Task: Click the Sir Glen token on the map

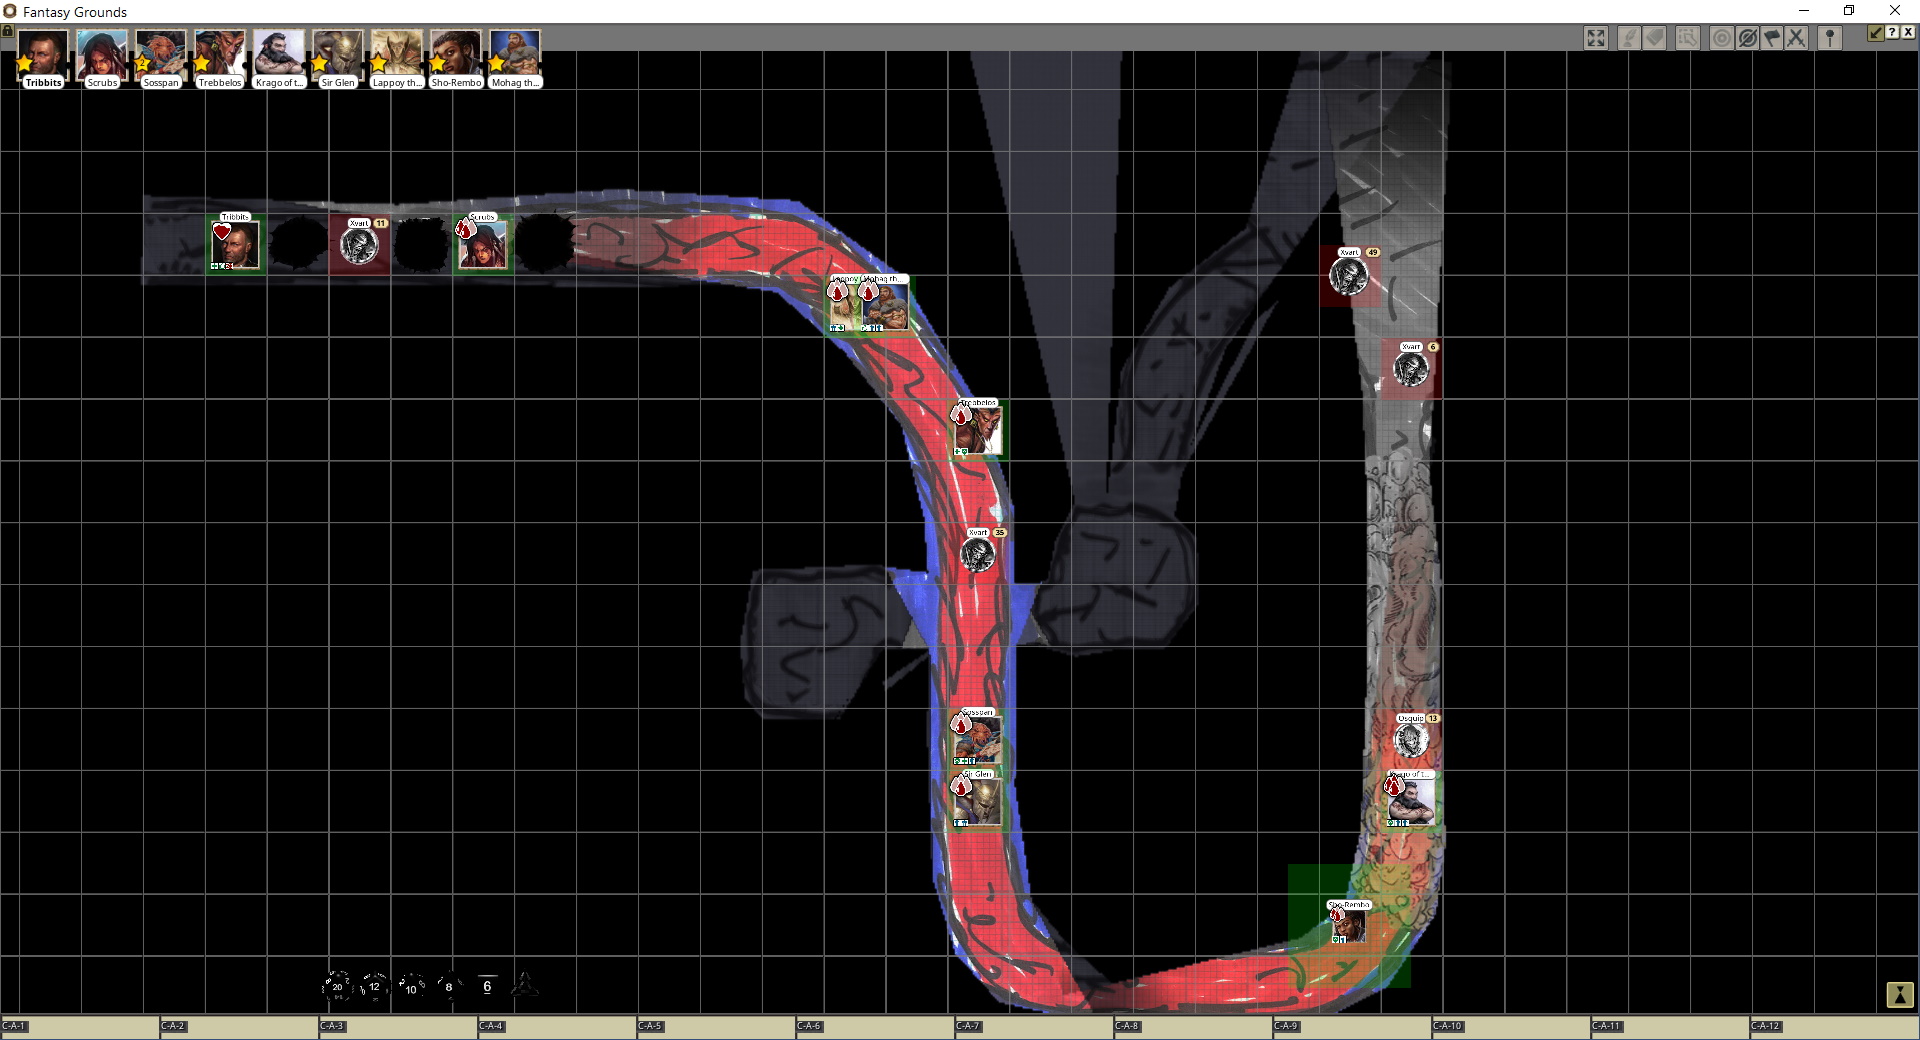Action: [x=978, y=803]
